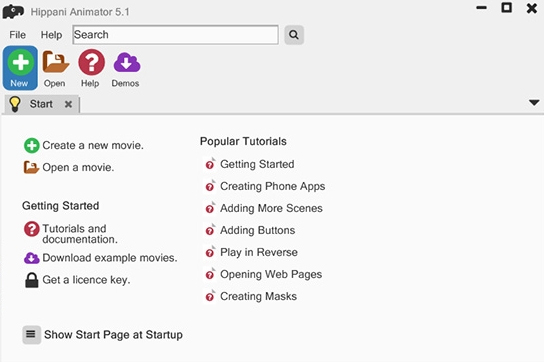This screenshot has height=362, width=544.
Task: Click the padlock icon for licence key
Action: click(32, 280)
